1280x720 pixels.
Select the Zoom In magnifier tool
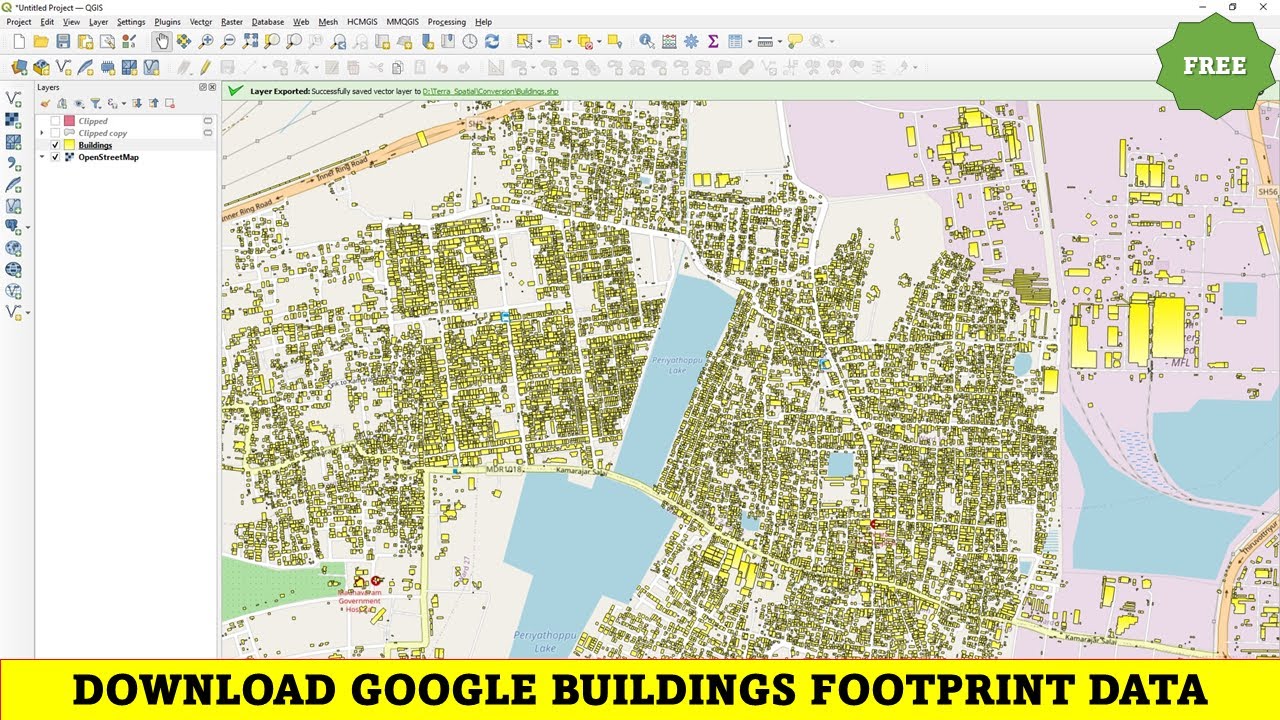[x=206, y=41]
